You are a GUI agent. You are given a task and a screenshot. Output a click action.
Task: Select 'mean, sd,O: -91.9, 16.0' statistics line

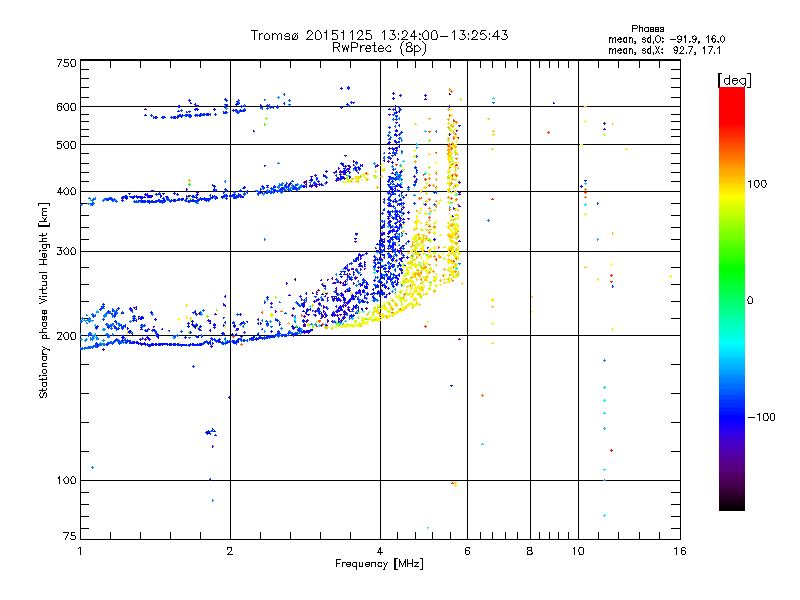(666, 39)
